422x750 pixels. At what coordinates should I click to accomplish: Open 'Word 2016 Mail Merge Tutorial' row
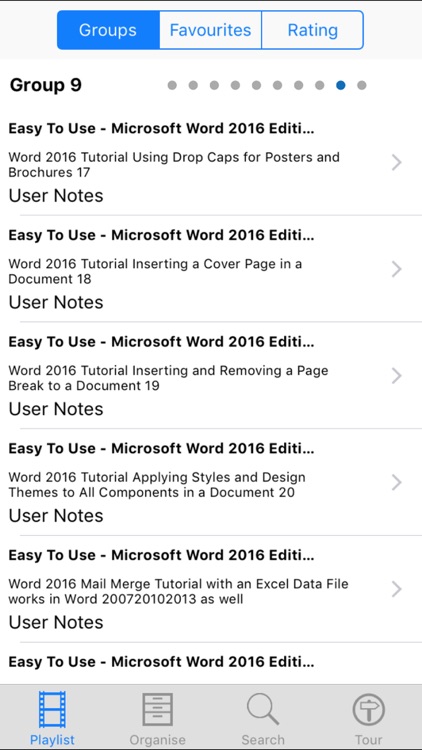211,589
